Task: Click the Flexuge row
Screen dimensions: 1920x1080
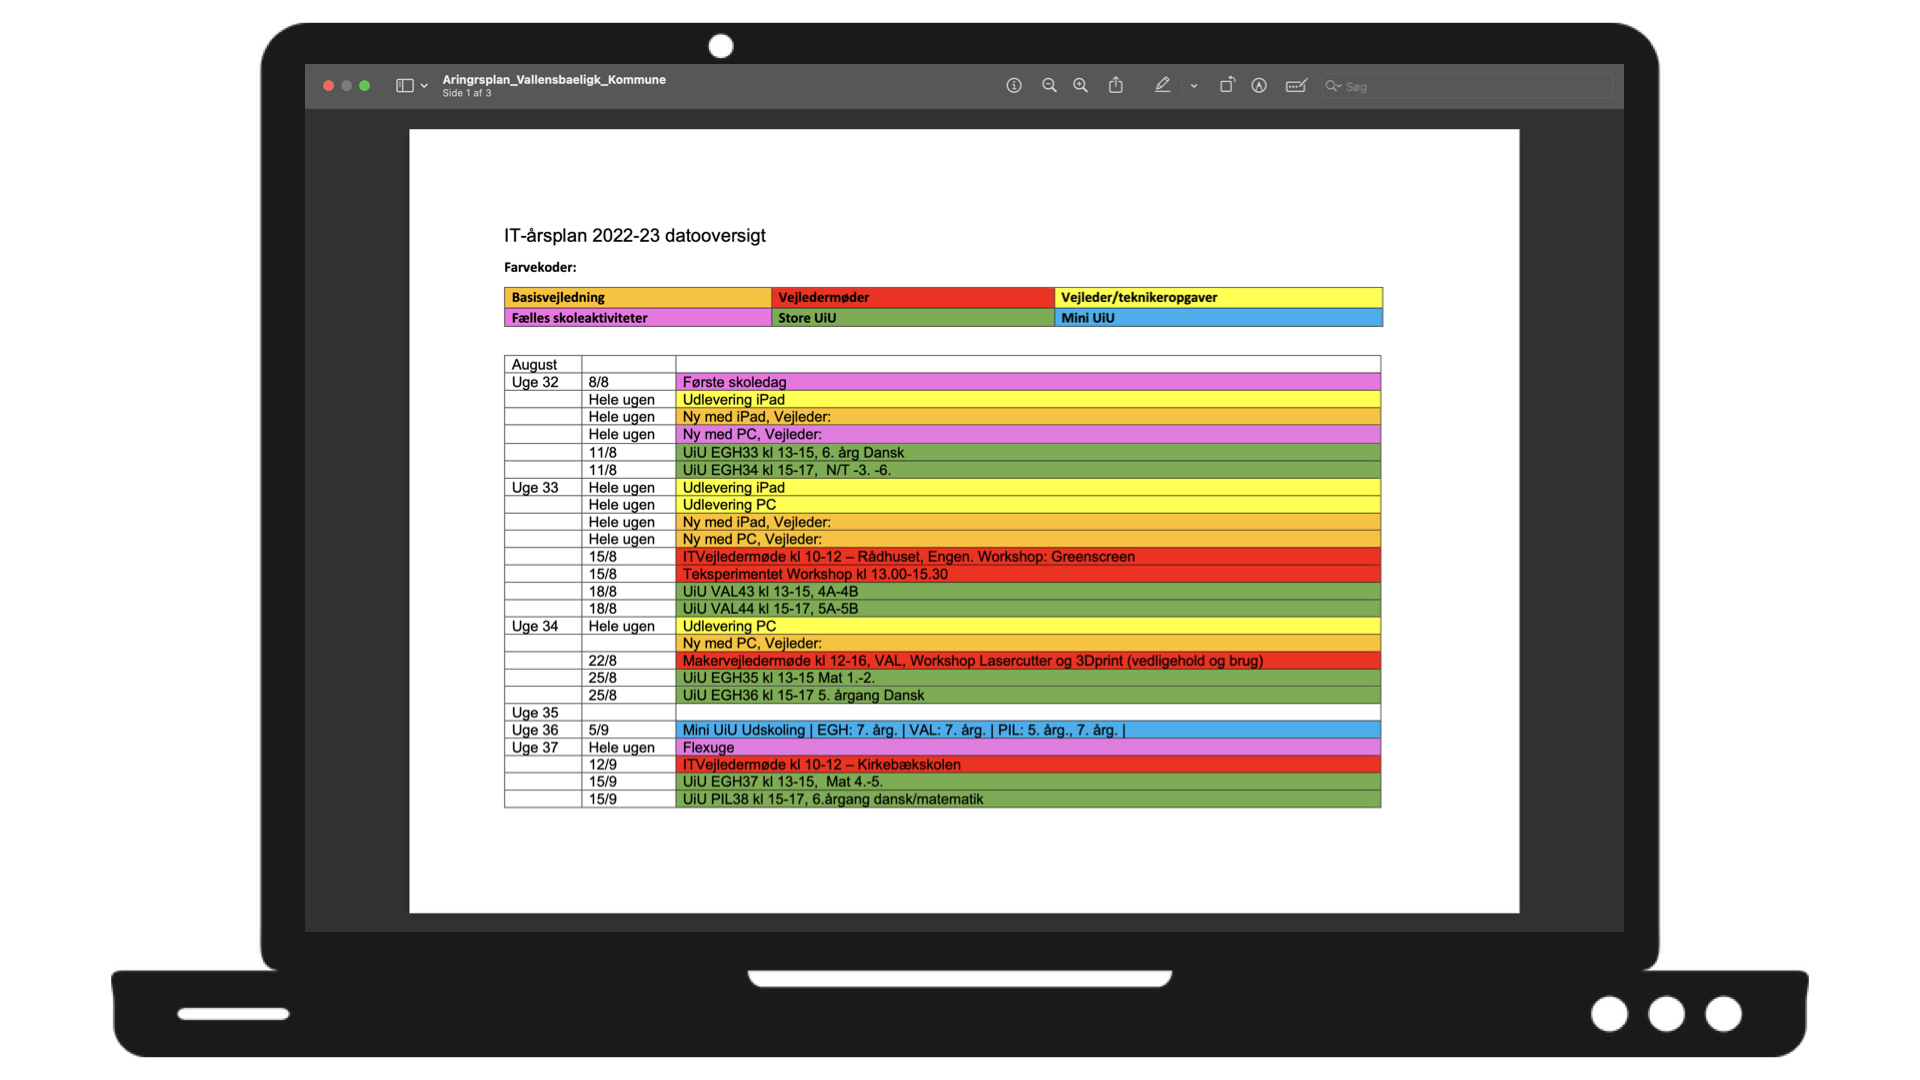Action: (1028, 747)
